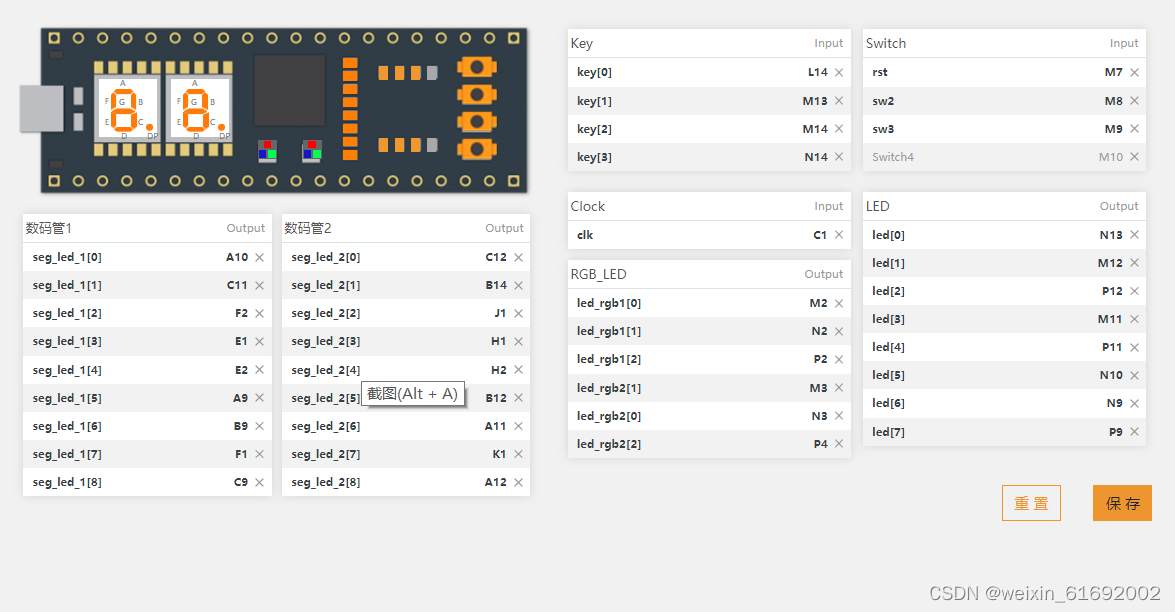Screen dimensions: 1175x612
Task: Remove led_rgb2[1] pin M3
Action: (839, 388)
